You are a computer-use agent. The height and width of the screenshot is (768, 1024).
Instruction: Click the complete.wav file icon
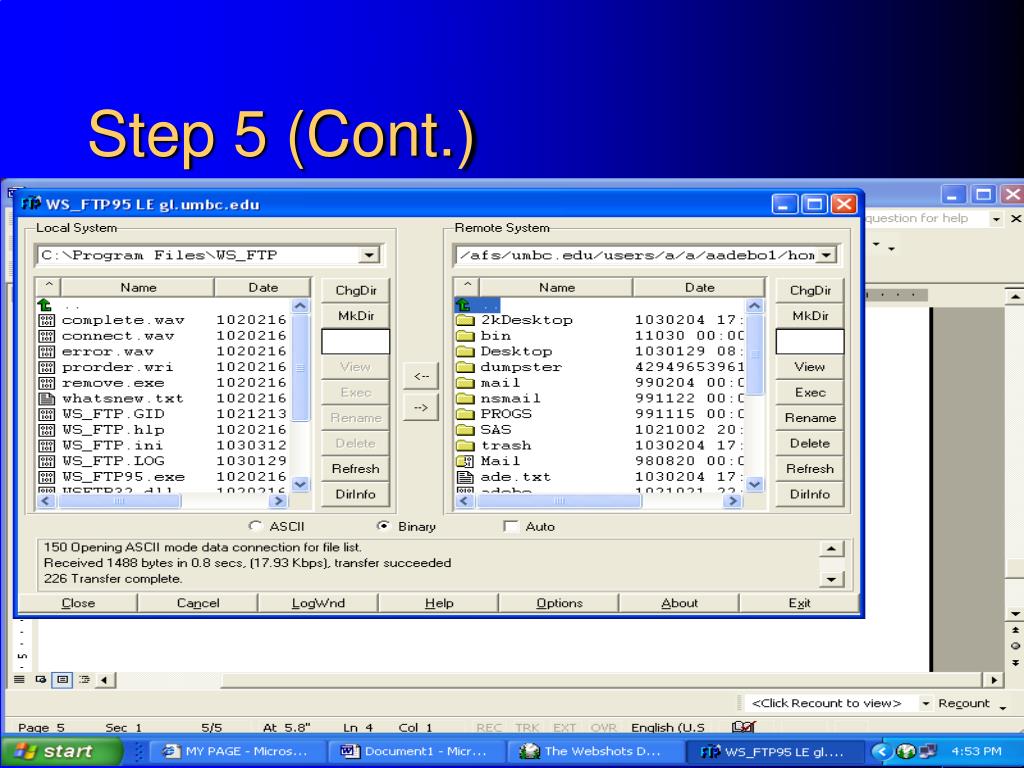click(46, 320)
